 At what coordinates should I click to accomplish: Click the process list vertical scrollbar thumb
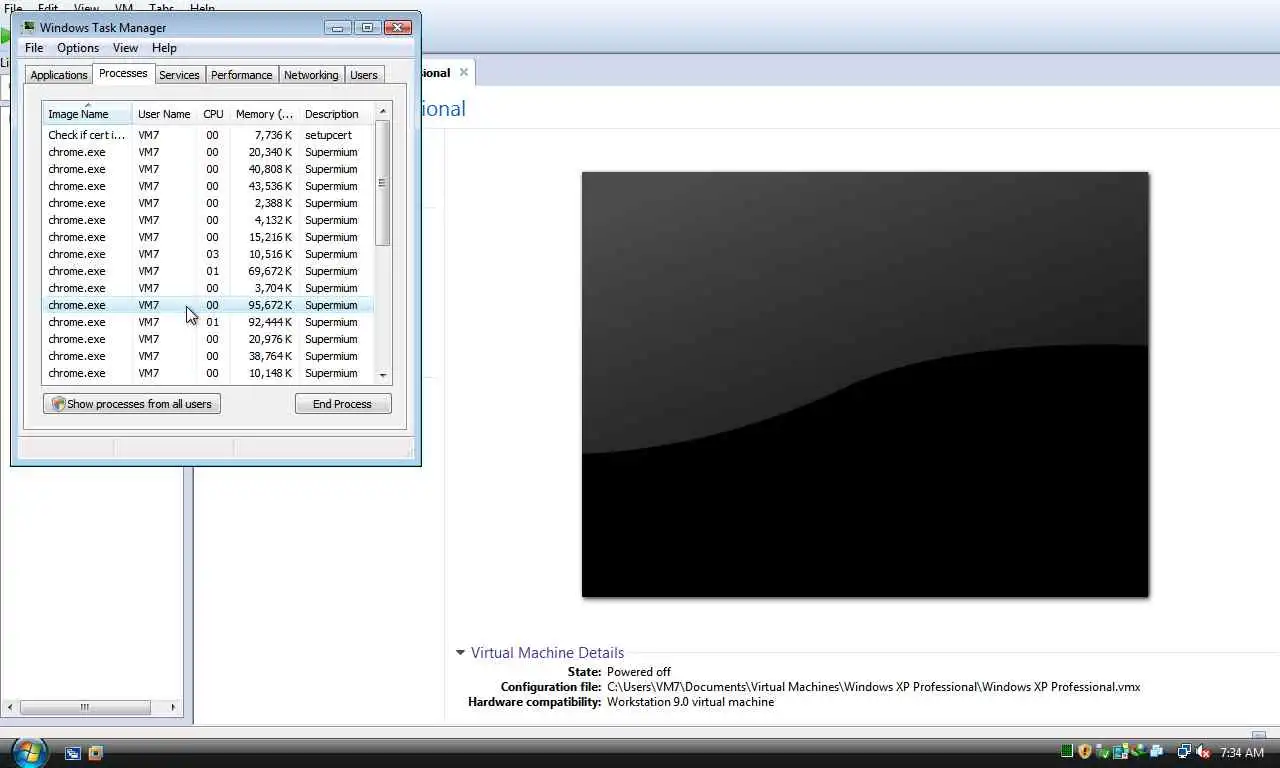[x=382, y=183]
